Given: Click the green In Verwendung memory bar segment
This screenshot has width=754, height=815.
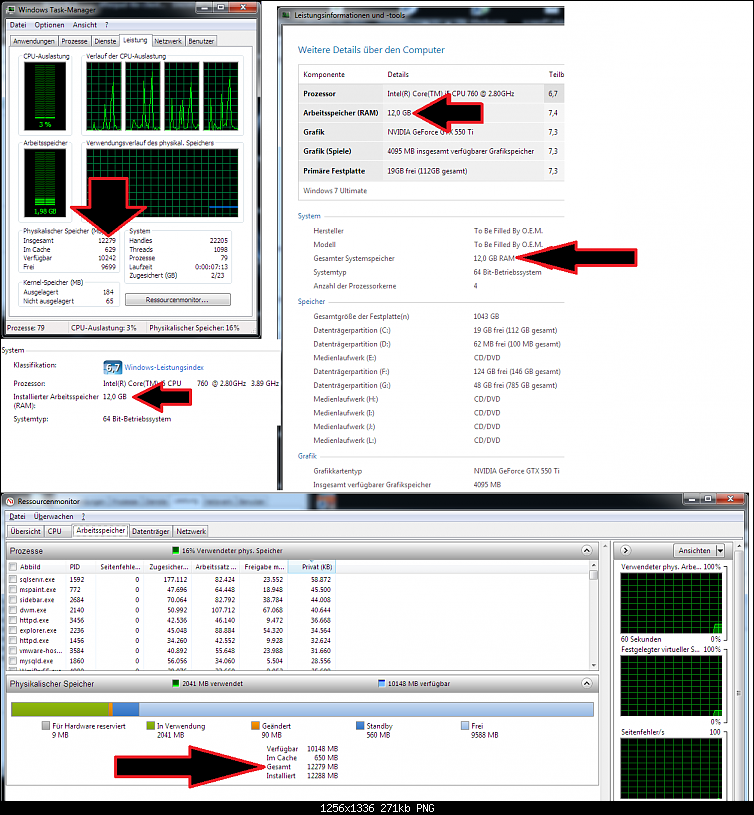Looking at the screenshot, I should point(60,709).
